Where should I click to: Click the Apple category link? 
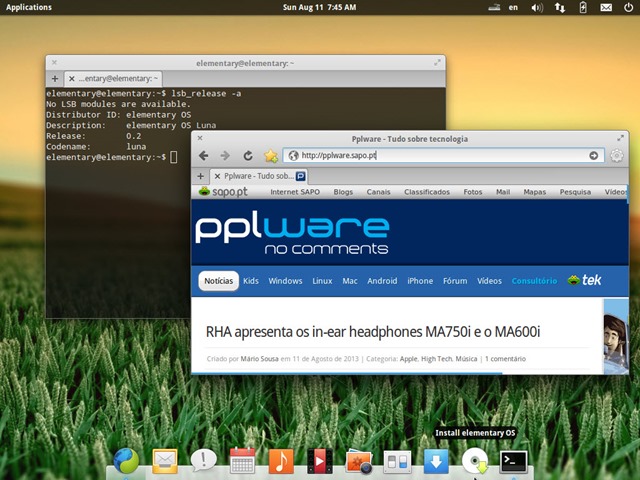coord(409,359)
